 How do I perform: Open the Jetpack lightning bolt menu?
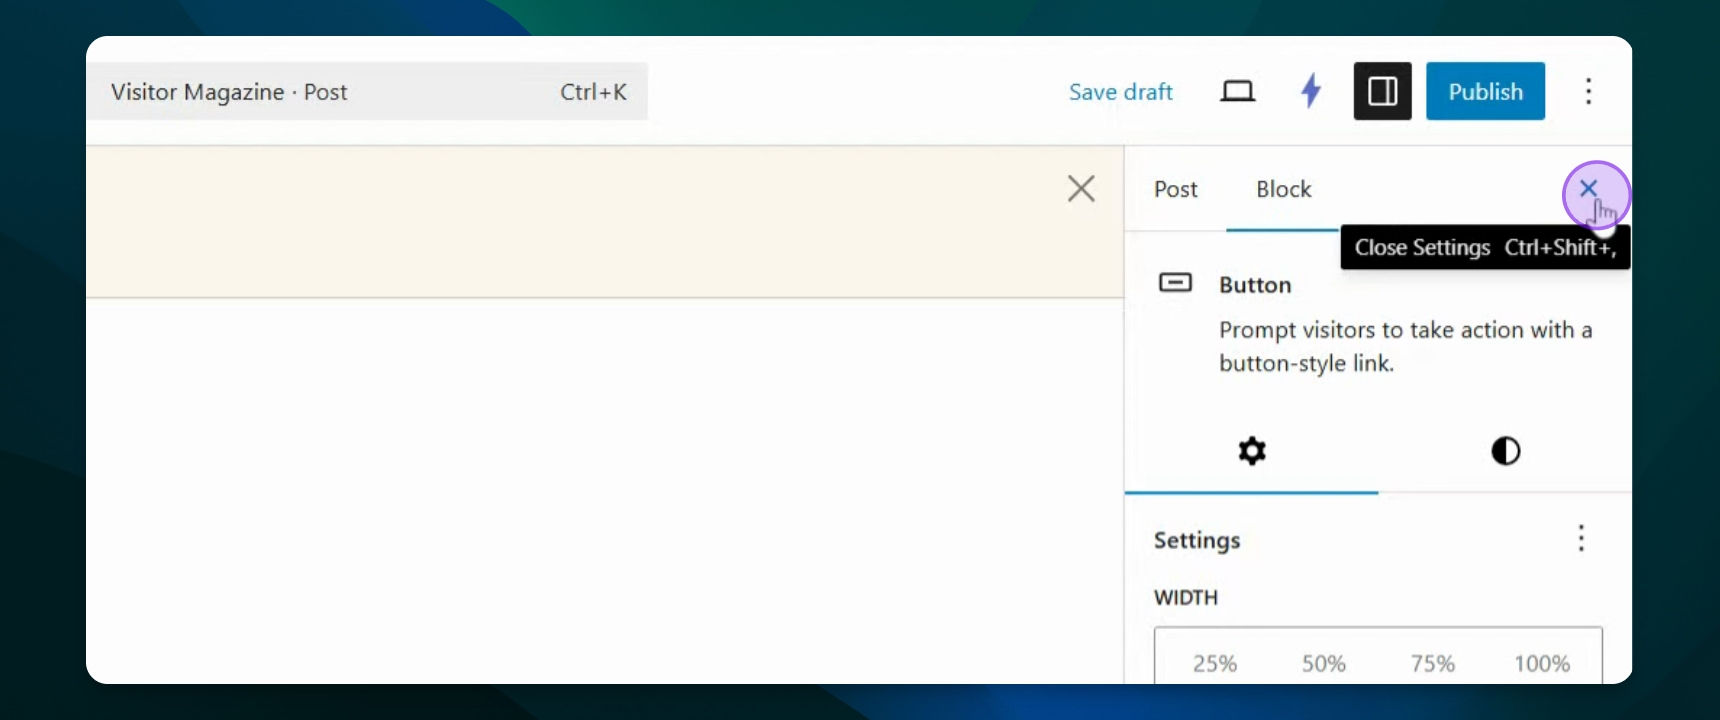click(1310, 91)
